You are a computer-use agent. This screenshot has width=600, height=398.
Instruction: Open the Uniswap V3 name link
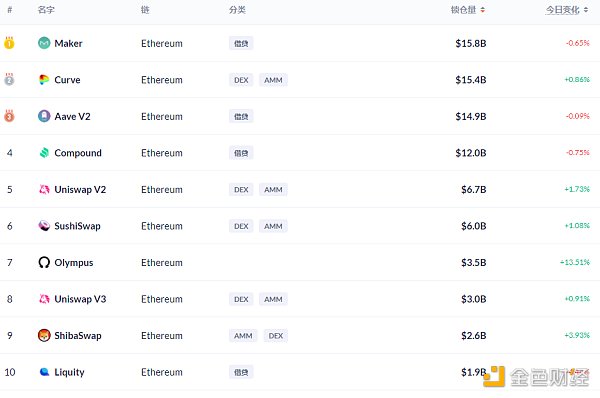click(80, 299)
